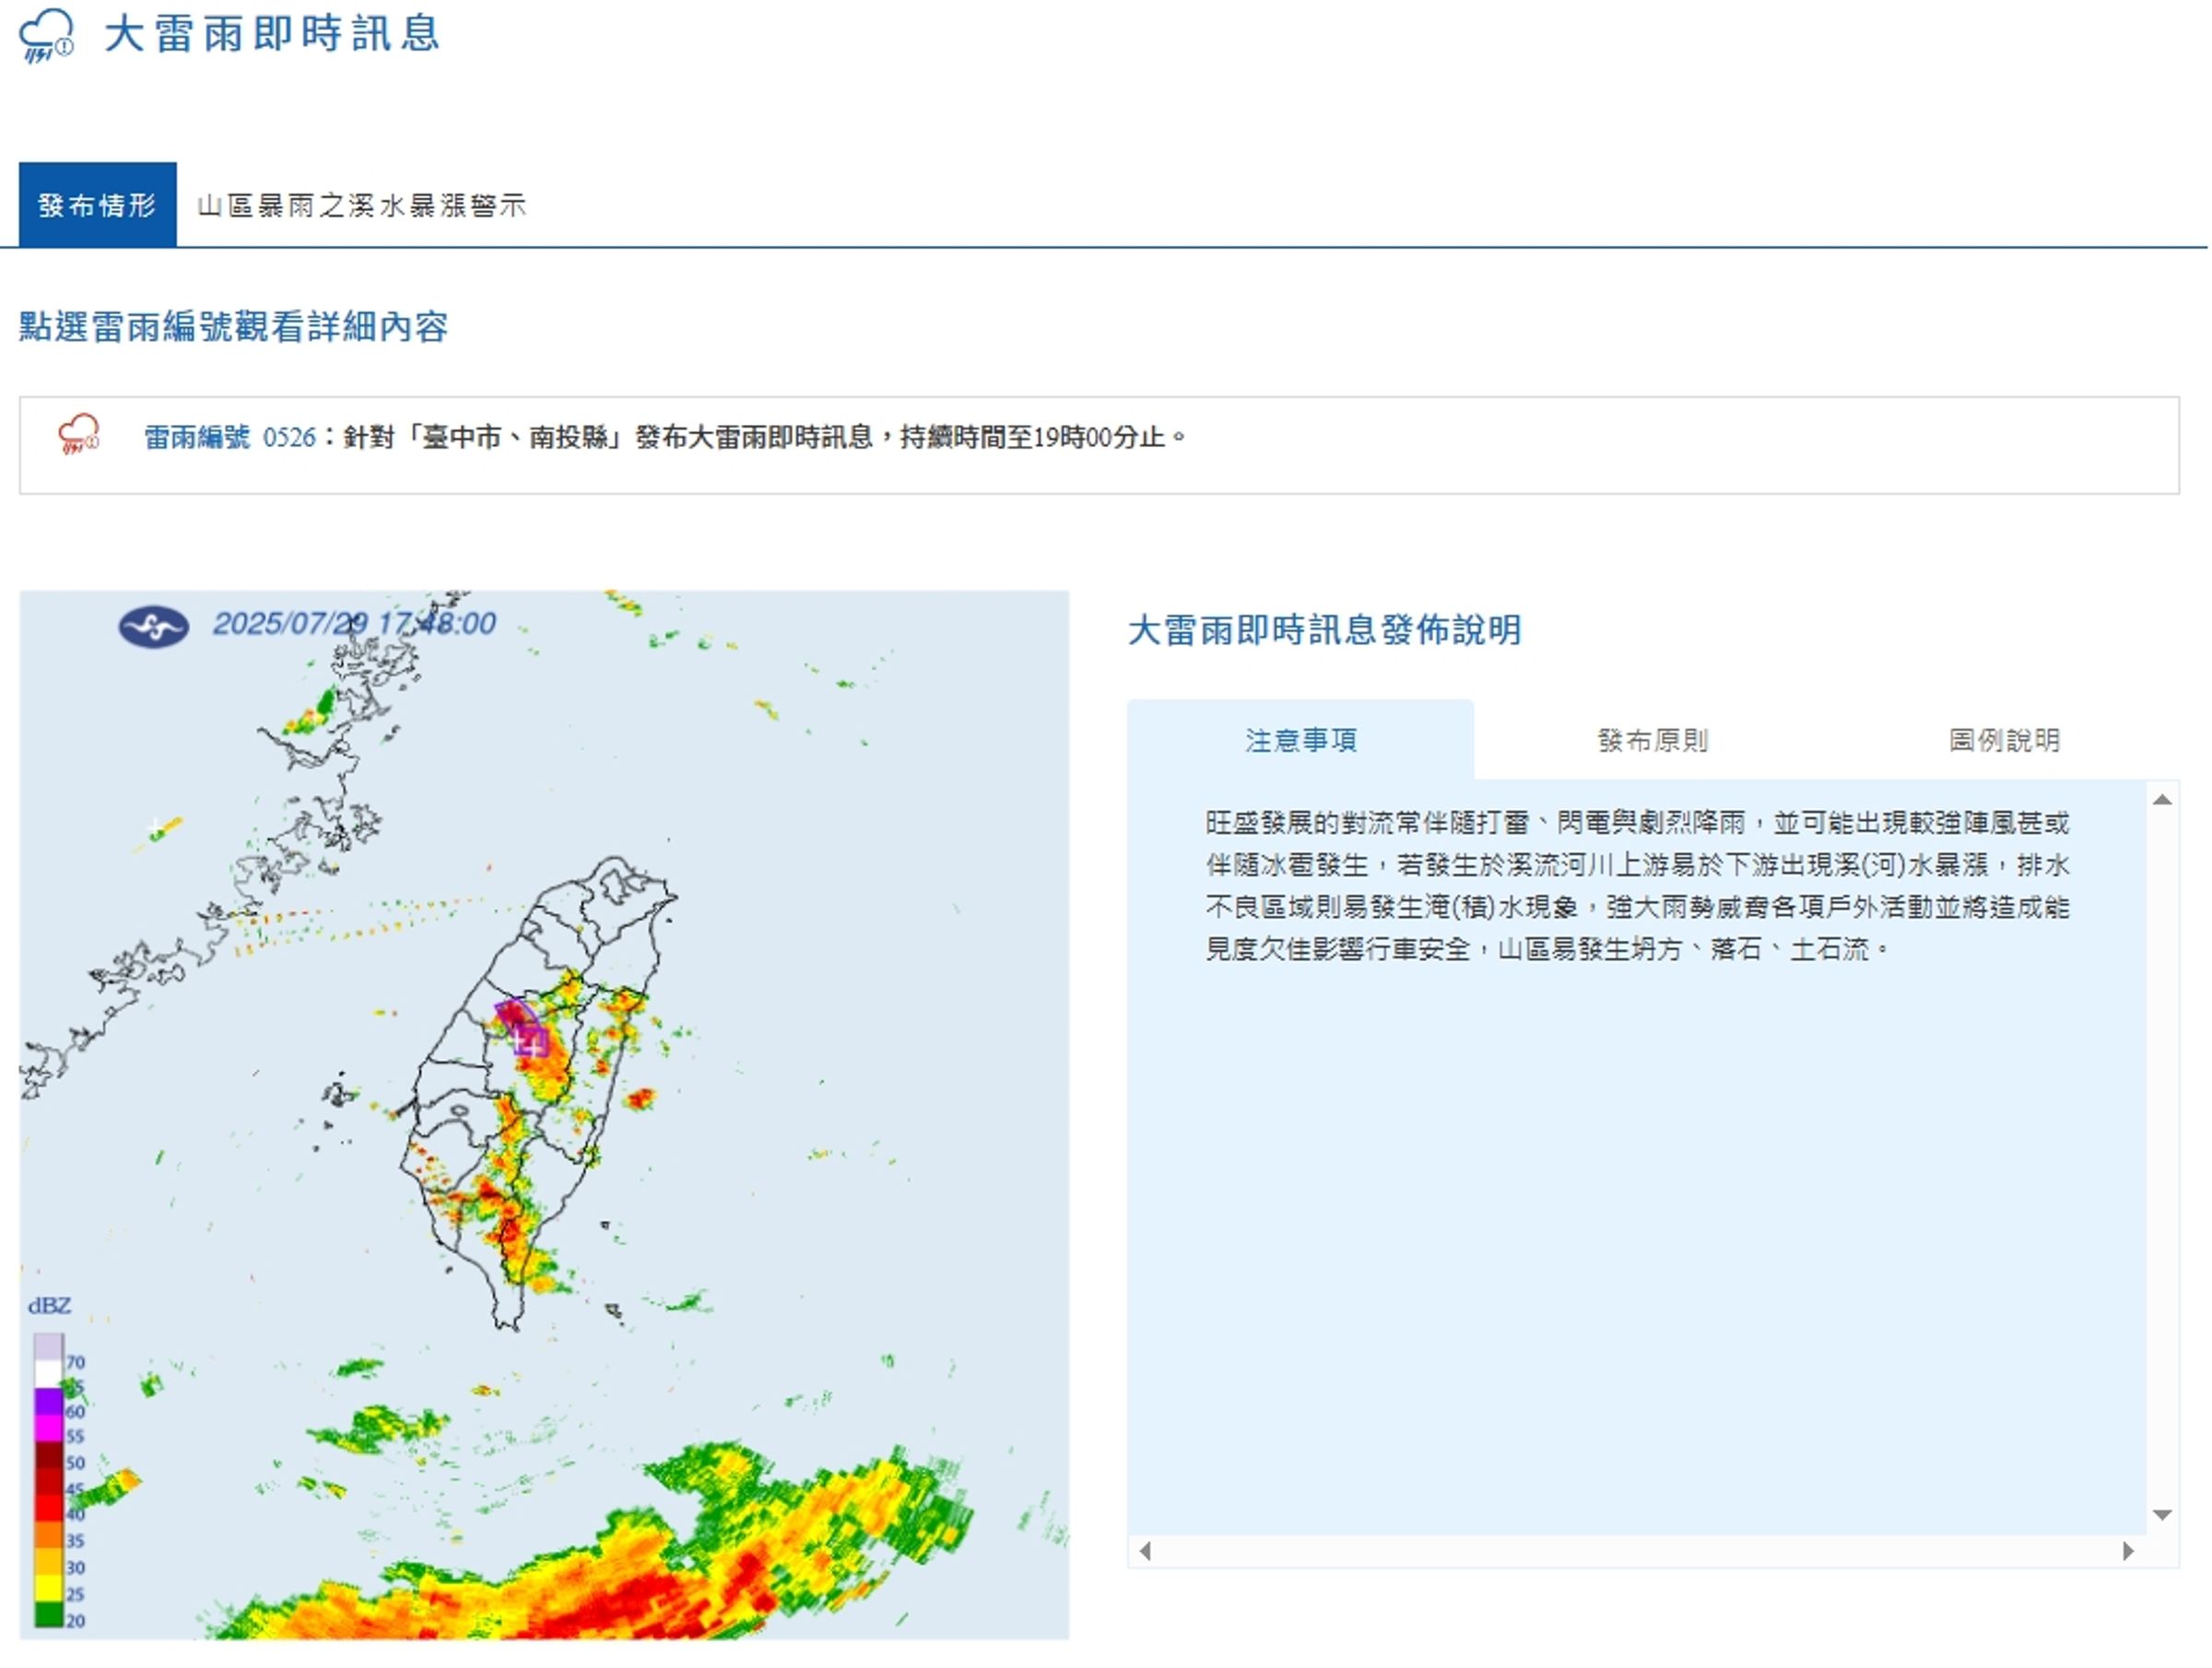Switch to 山區暴雨之溪水暴漲警示 tab
This screenshot has height=1668, width=2212.
click(x=362, y=206)
